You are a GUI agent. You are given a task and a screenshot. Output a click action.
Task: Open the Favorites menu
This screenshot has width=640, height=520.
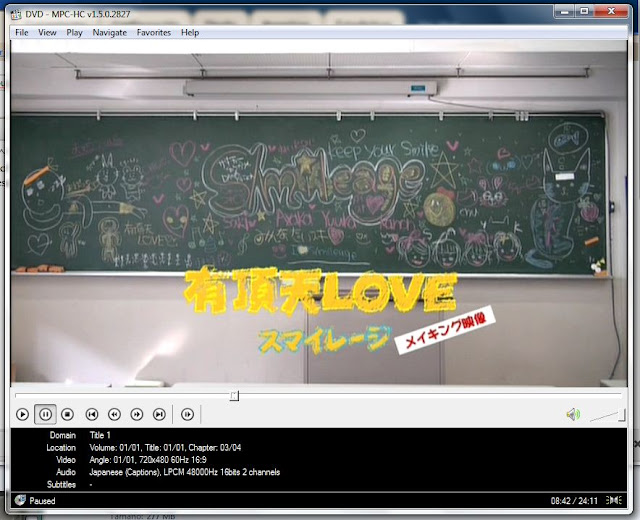(x=153, y=33)
